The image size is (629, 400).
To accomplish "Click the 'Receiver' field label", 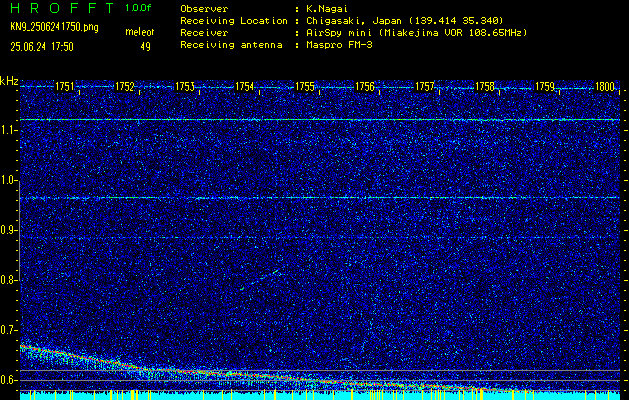I will point(204,32).
